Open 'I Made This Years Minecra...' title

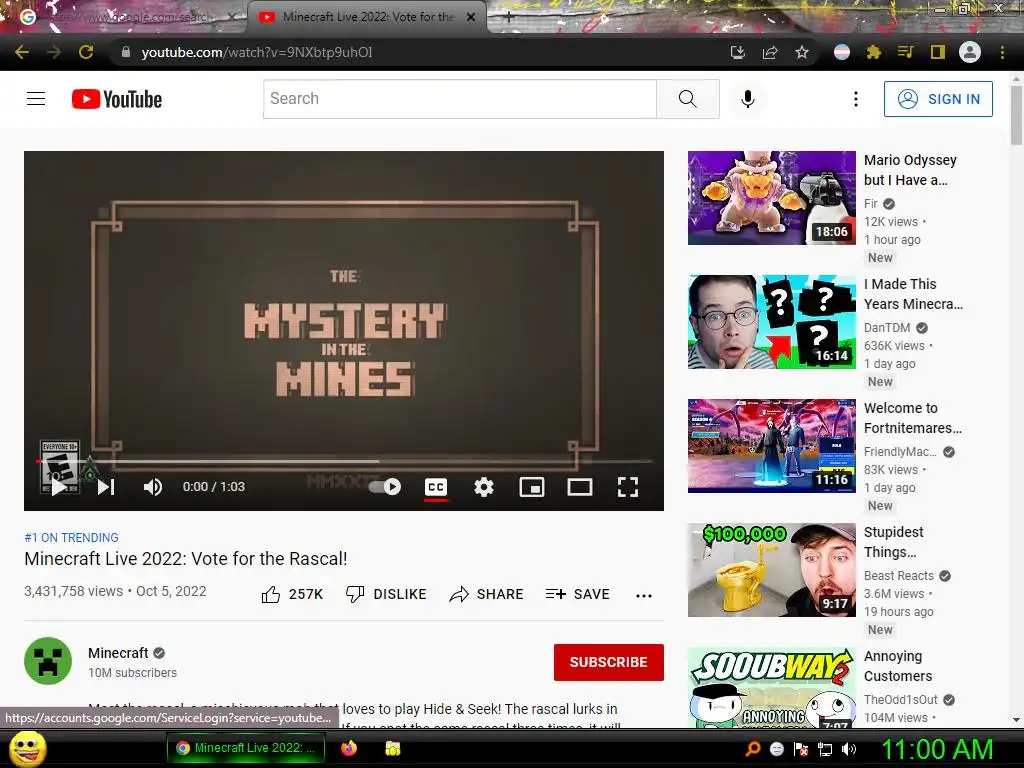pyautogui.click(x=913, y=294)
